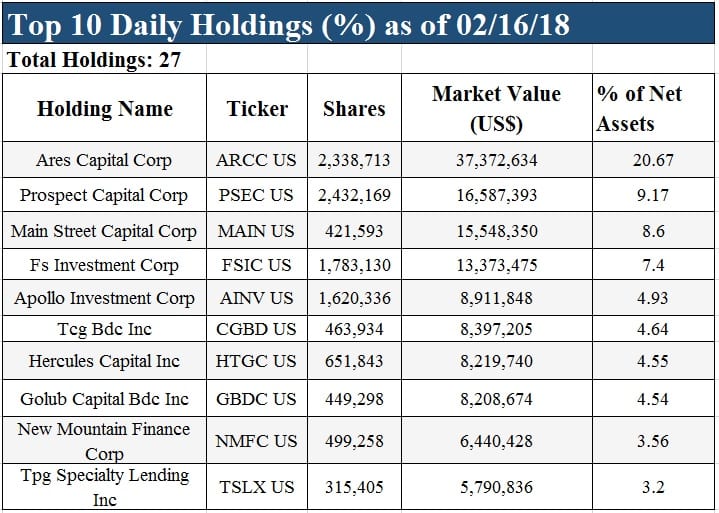Select the GBDC US ticker cell
This screenshot has height=513, width=719.
[257, 398]
